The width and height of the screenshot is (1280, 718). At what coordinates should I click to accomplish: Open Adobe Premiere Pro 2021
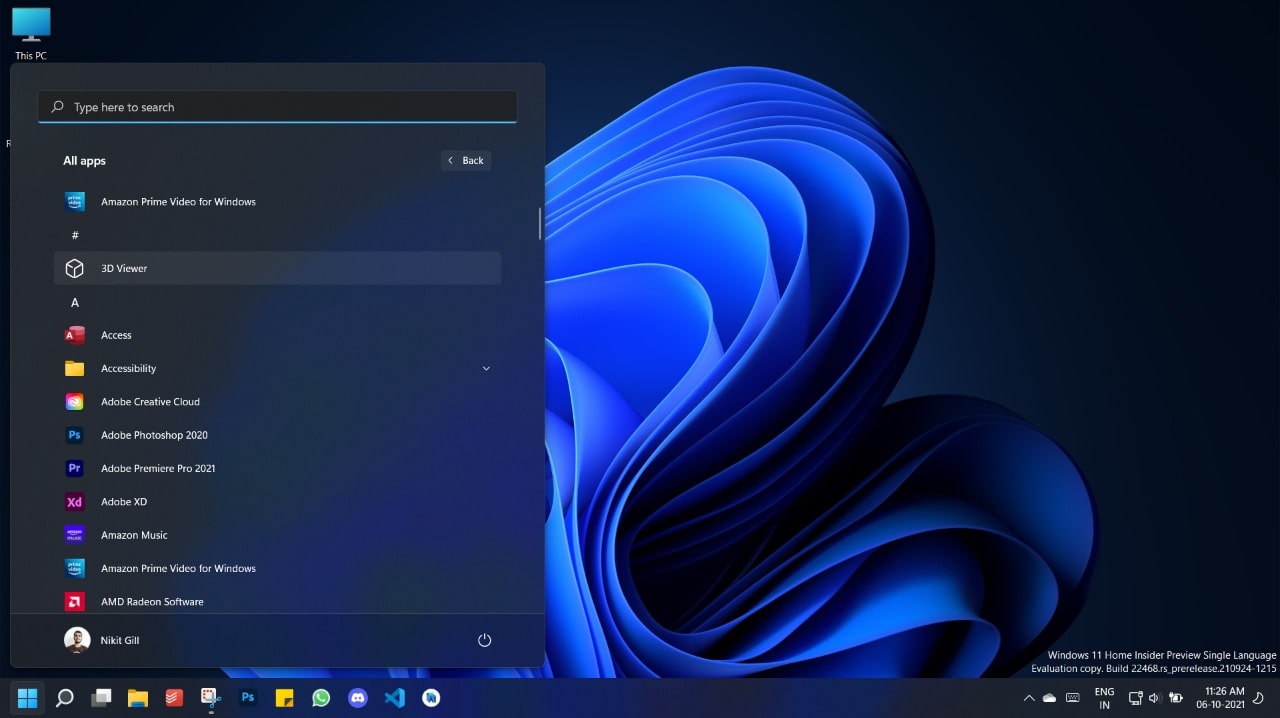click(277, 468)
